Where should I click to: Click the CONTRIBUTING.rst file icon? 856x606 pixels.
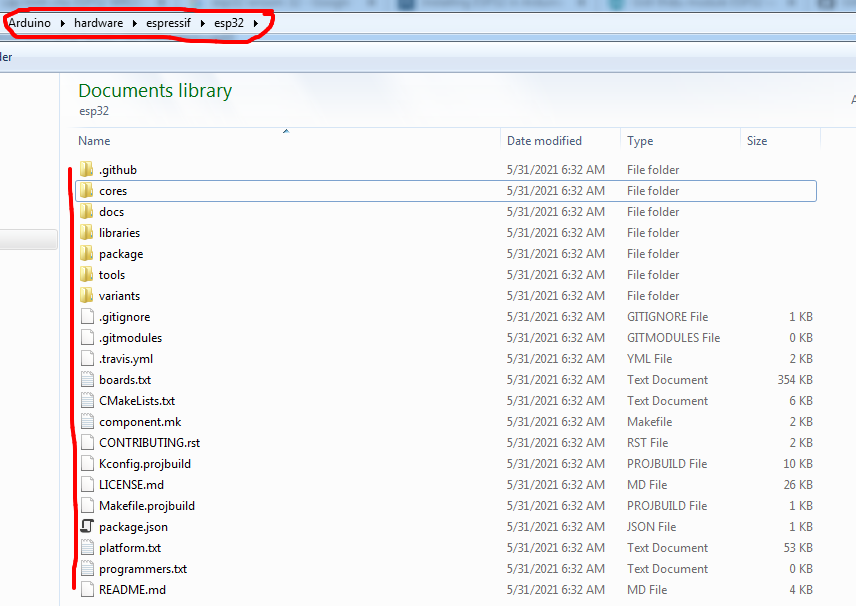point(87,443)
